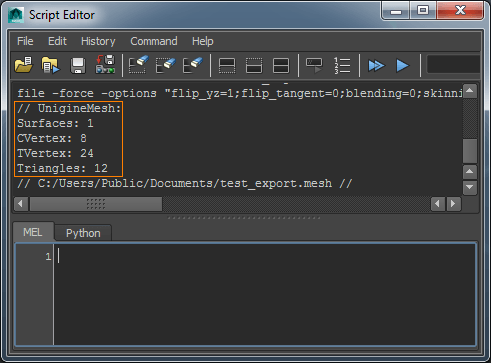
Task: Toggle the Show Line Numbers icon
Action: coord(342,65)
